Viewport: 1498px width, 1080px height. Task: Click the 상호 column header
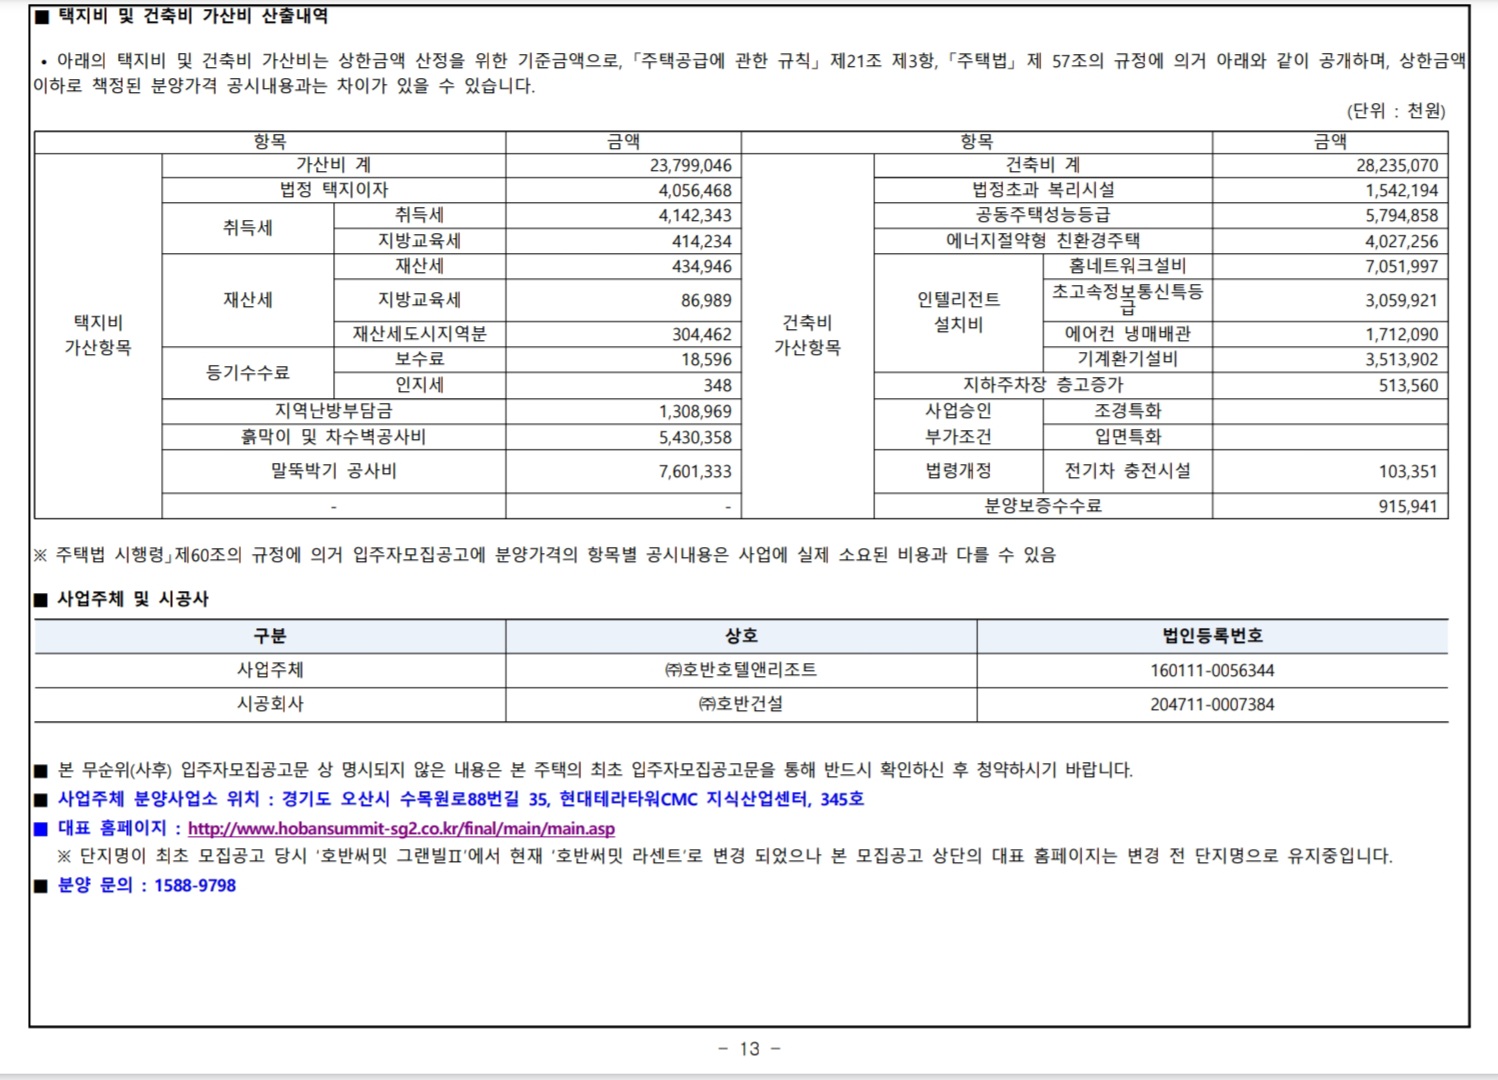741,636
